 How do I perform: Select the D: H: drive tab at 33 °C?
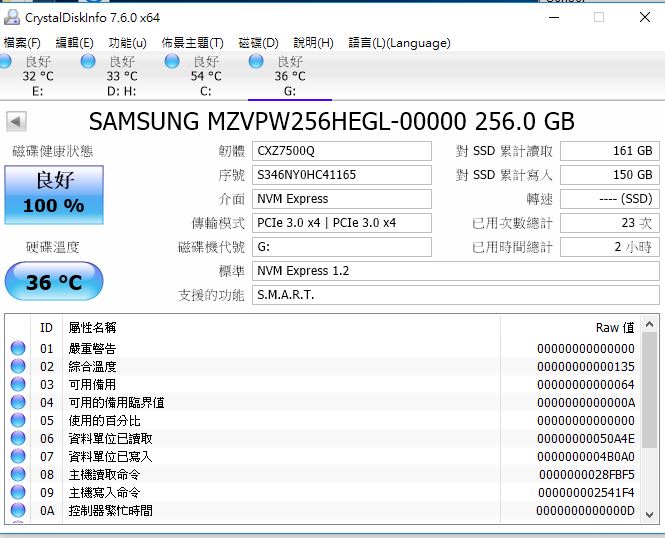pos(122,76)
